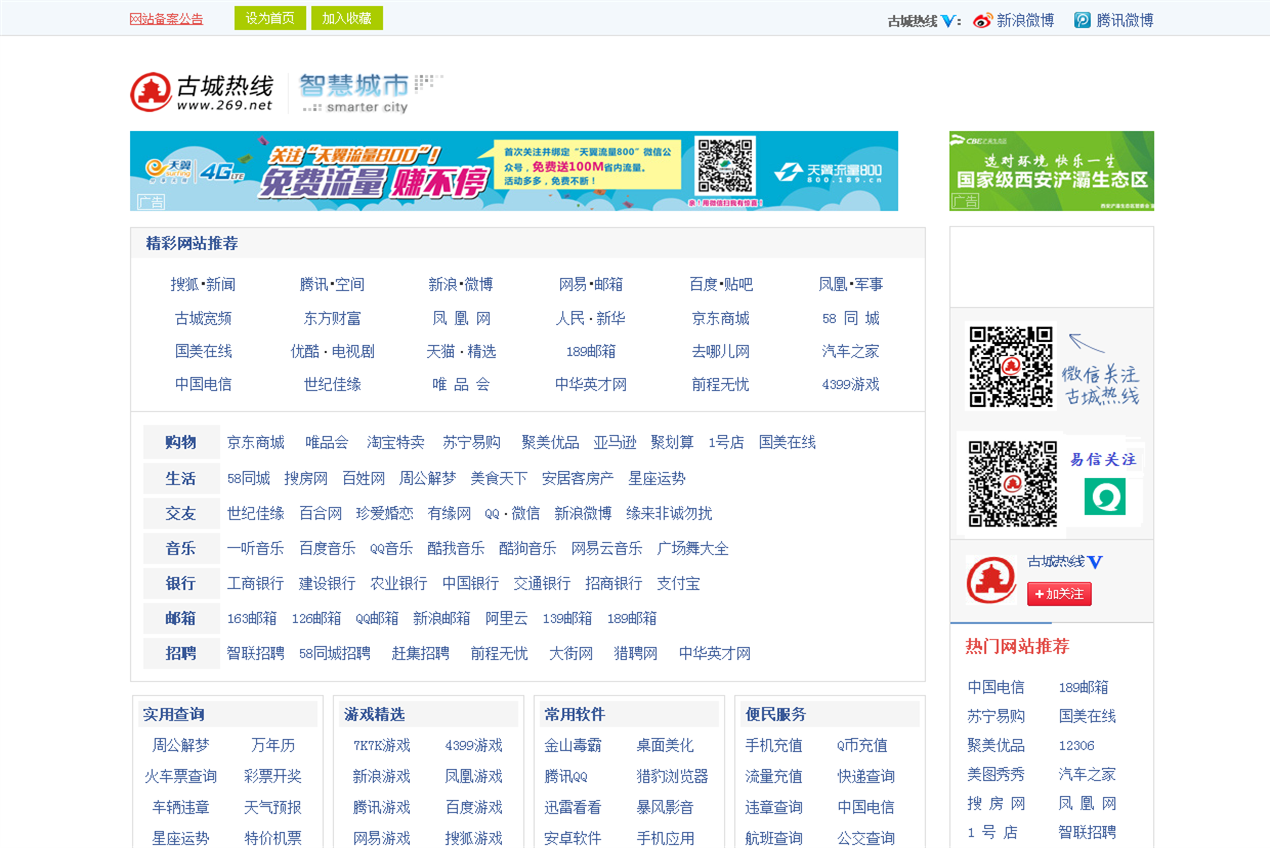The width and height of the screenshot is (1270, 848).
Task: Click the 设为首页 button
Action: [270, 18]
